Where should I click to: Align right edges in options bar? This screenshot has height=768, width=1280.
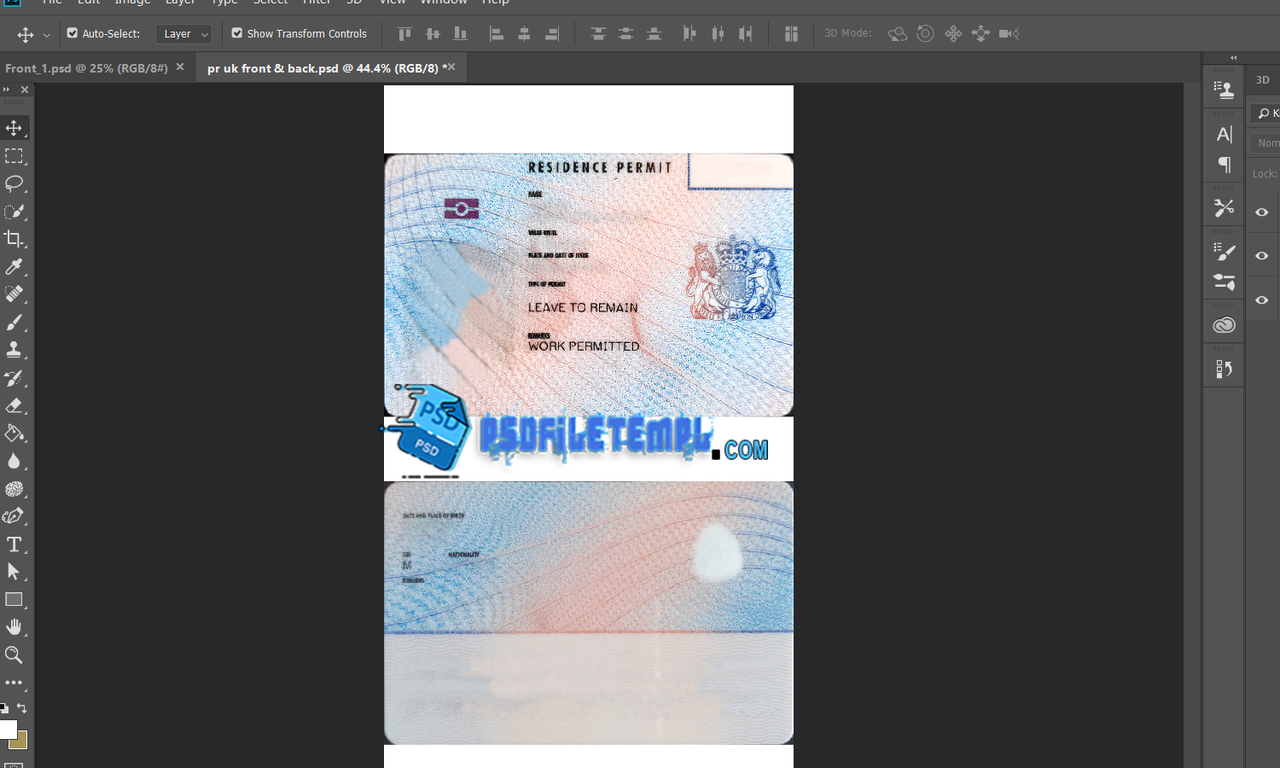pyautogui.click(x=551, y=34)
